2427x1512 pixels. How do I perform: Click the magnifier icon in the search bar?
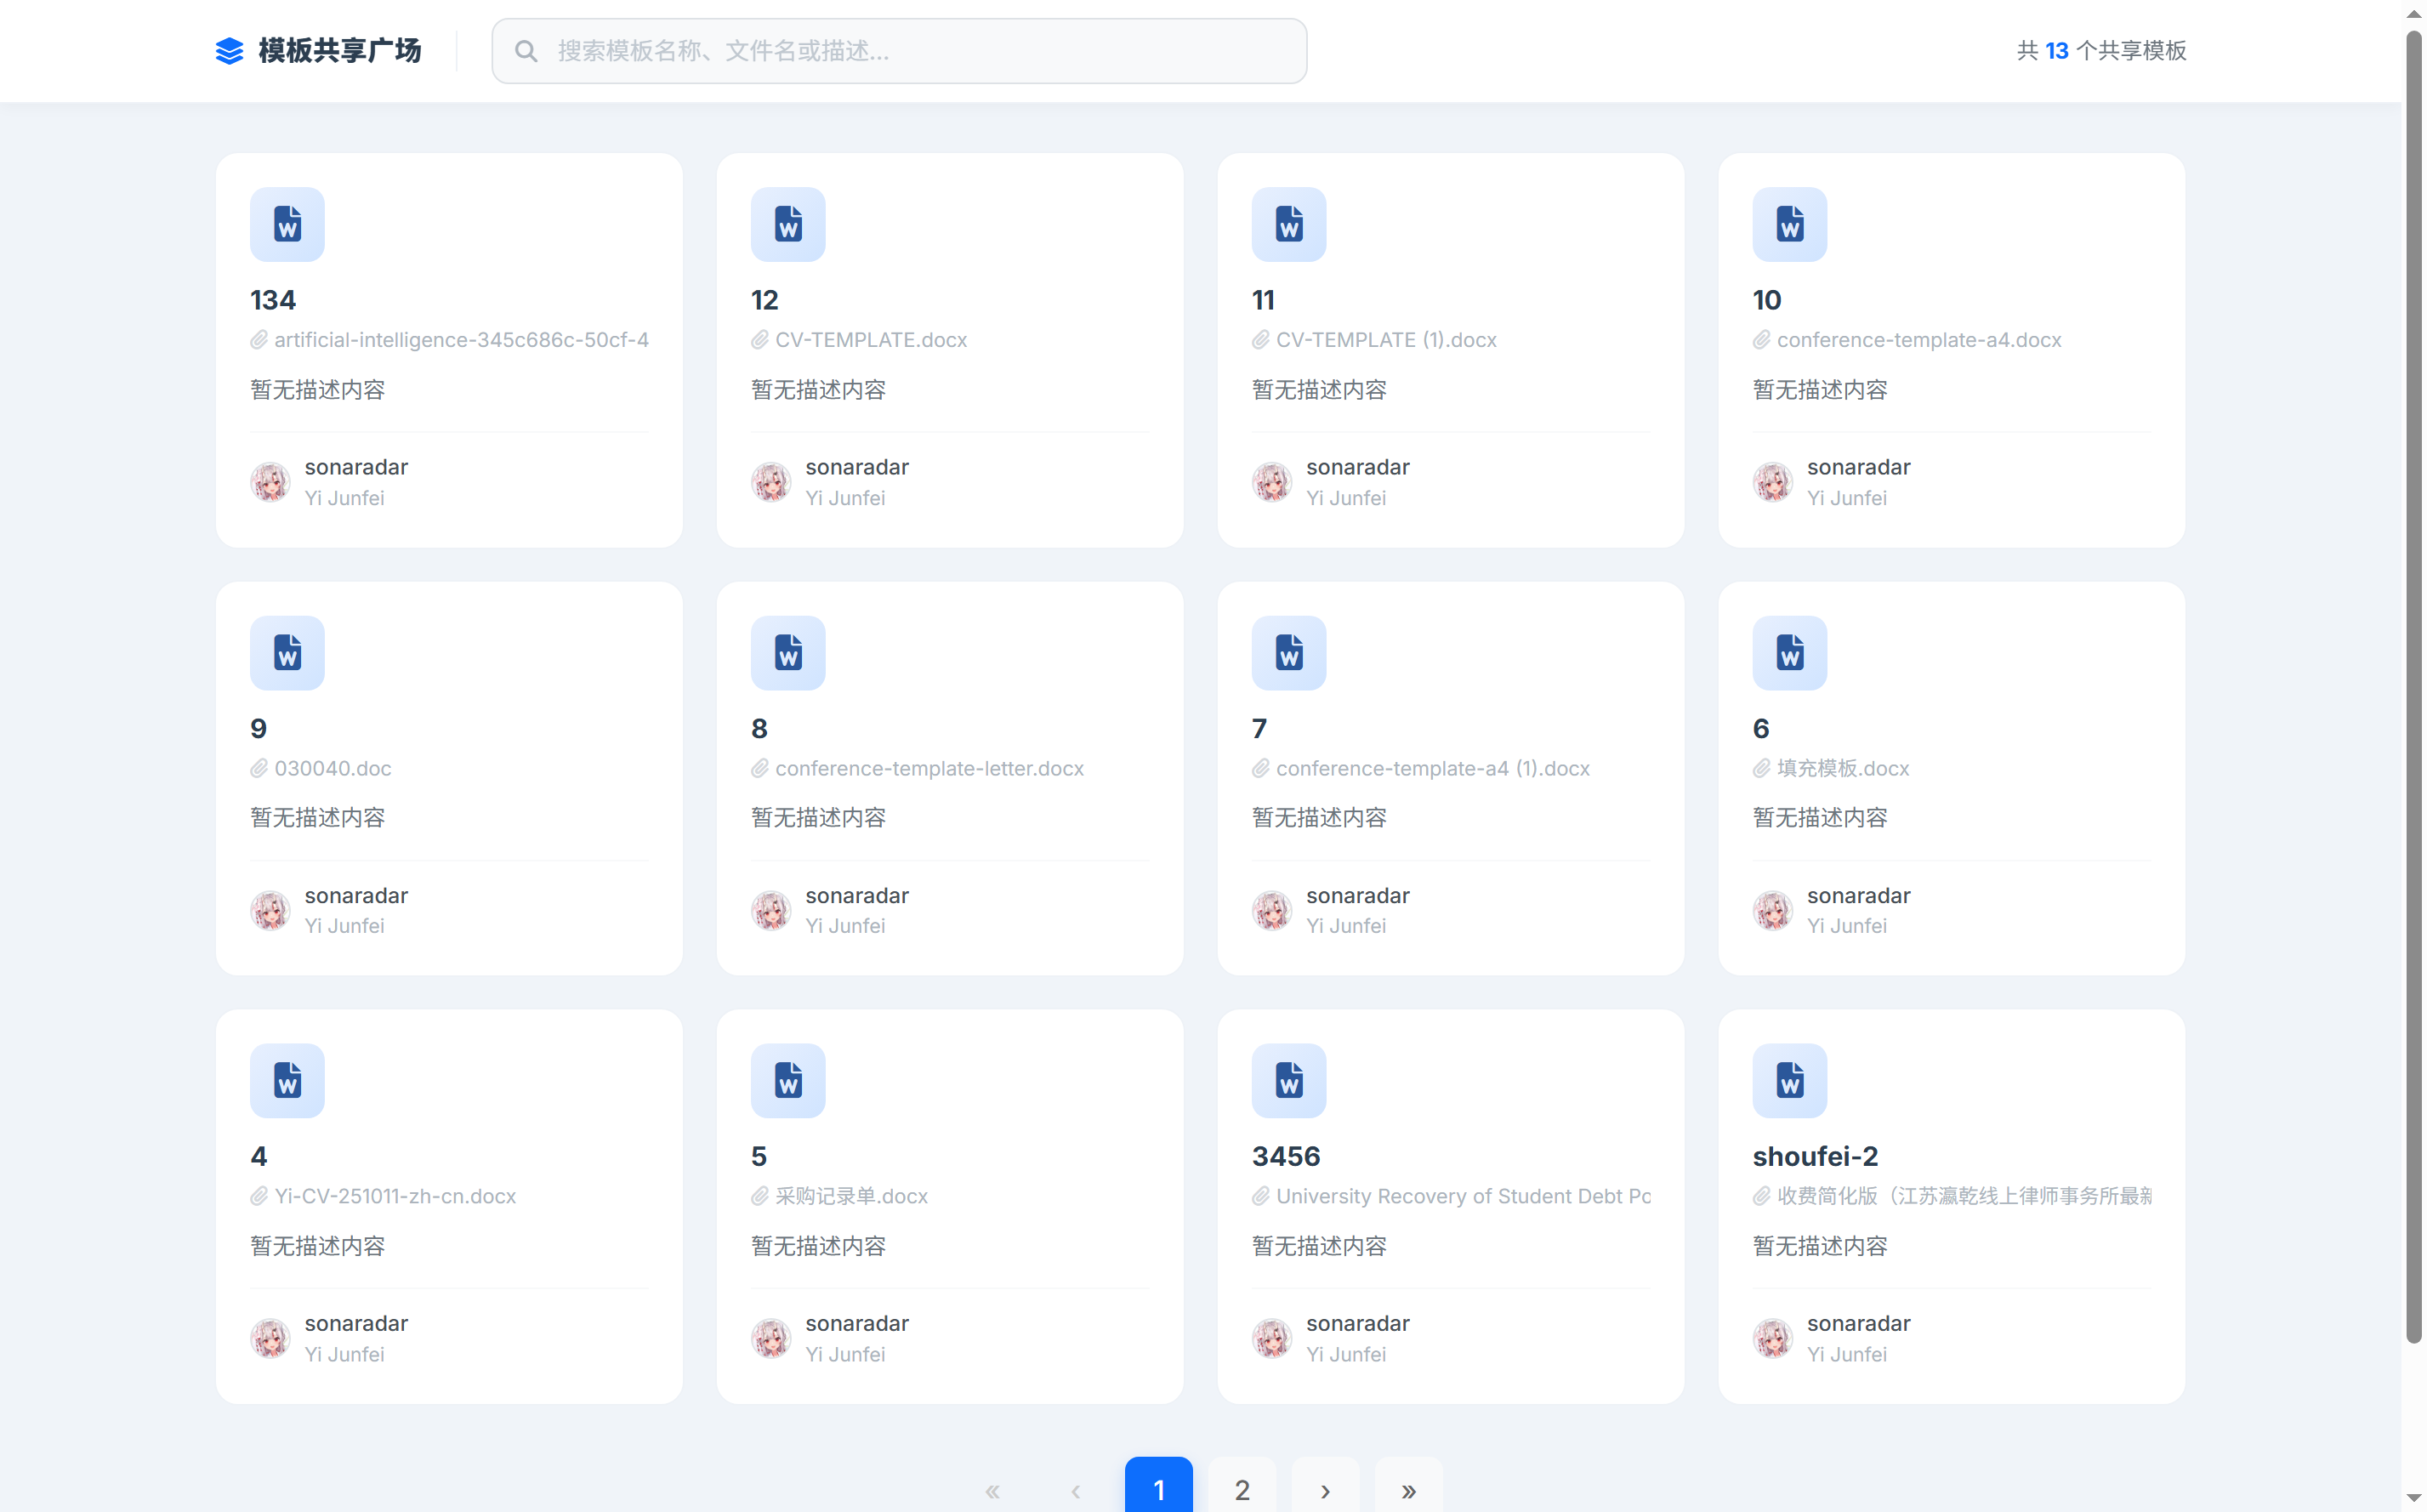(526, 51)
